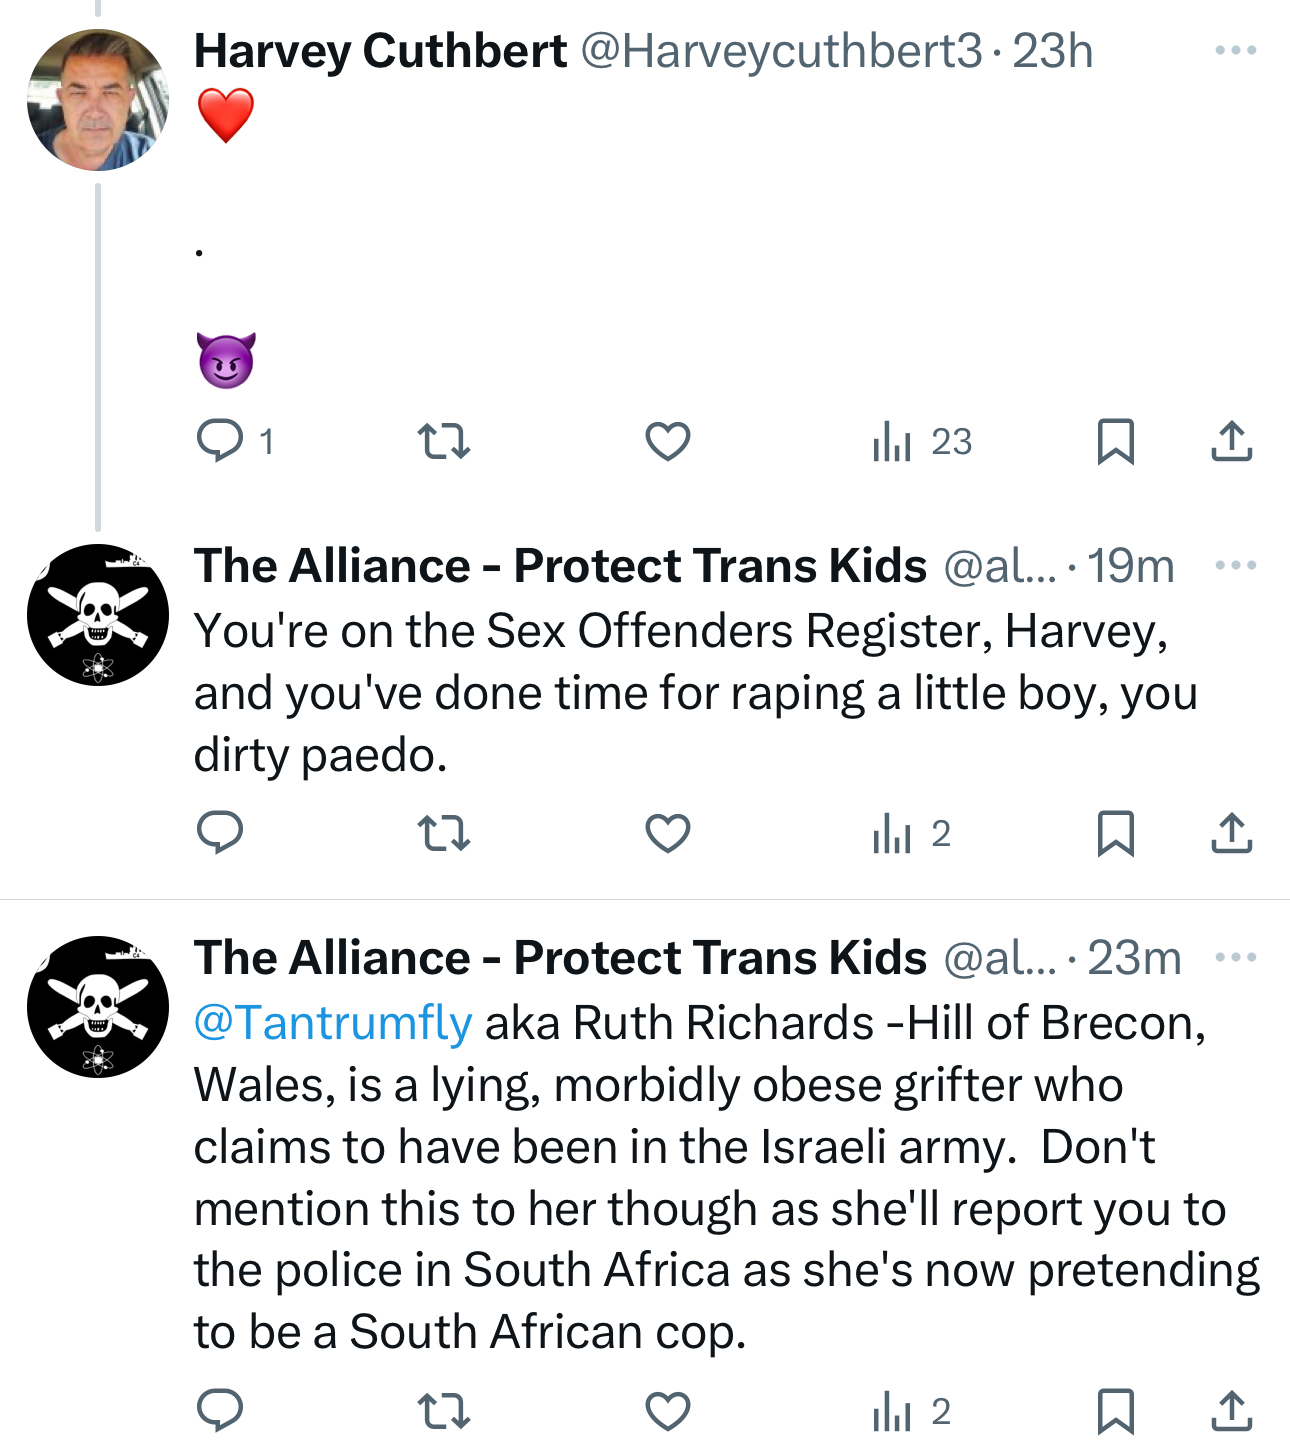The height and width of the screenshot is (1443, 1290).
Task: Open more options on Harvey's tweet
Action: (1235, 50)
